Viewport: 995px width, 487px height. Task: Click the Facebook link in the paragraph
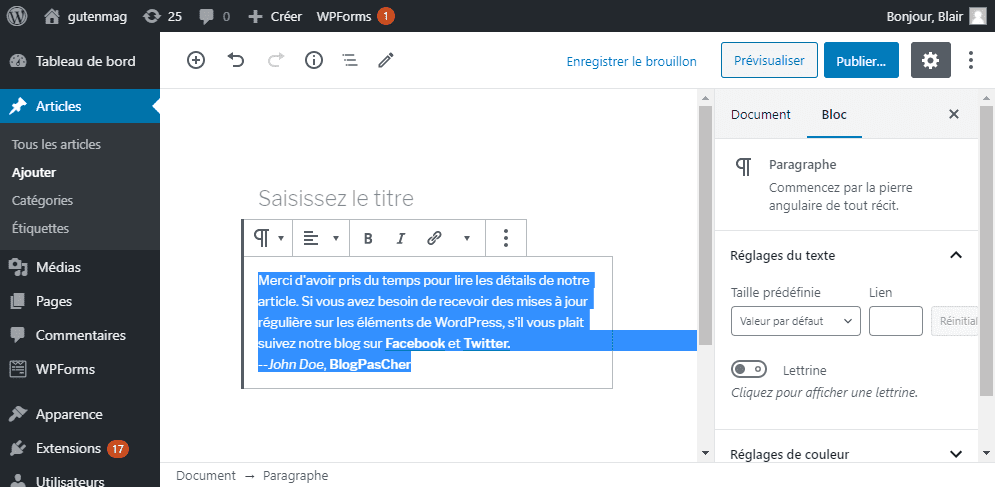[415, 344]
